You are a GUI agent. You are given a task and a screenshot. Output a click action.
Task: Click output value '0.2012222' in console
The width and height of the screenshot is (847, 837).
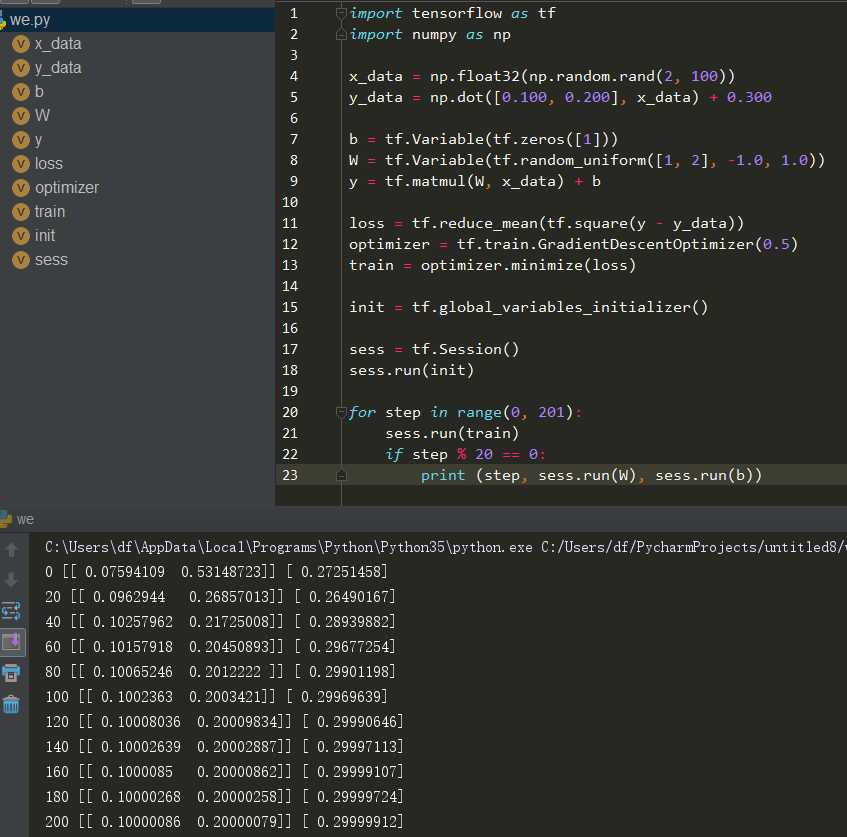(225, 672)
